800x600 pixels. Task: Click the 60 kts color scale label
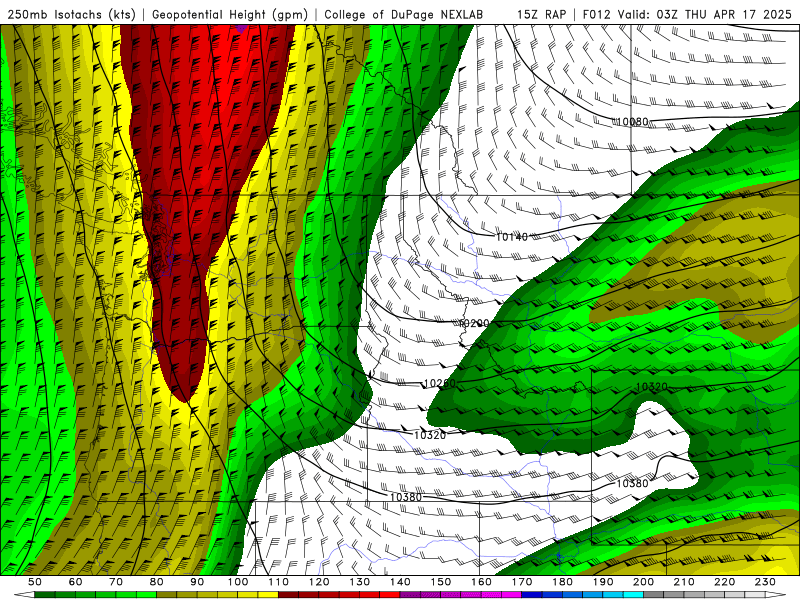76,582
